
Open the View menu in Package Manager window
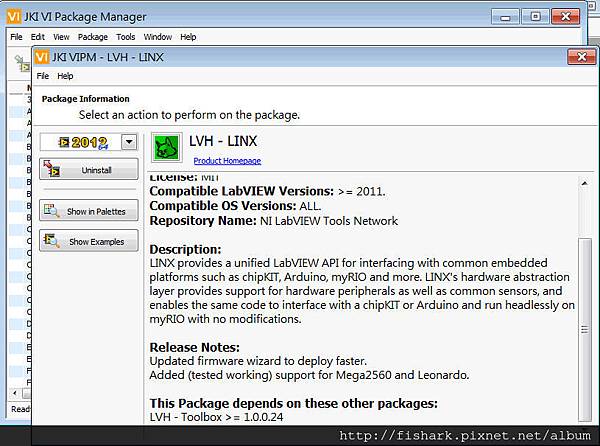[61, 37]
